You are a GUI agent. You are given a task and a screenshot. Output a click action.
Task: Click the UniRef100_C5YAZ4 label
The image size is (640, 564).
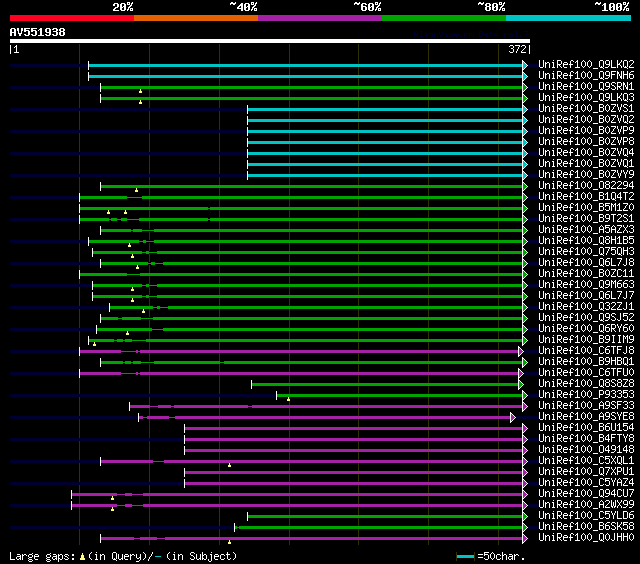click(586, 483)
